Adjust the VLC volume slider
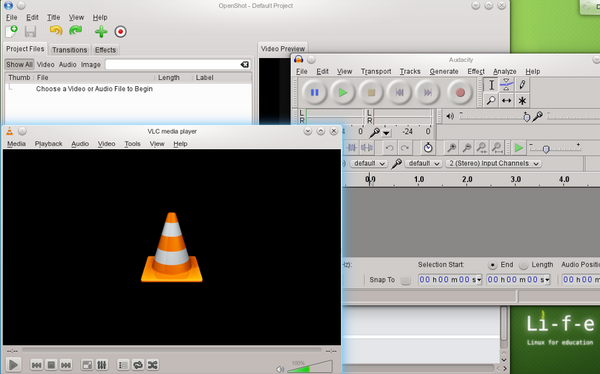This screenshot has height=374, width=600. coord(310,367)
